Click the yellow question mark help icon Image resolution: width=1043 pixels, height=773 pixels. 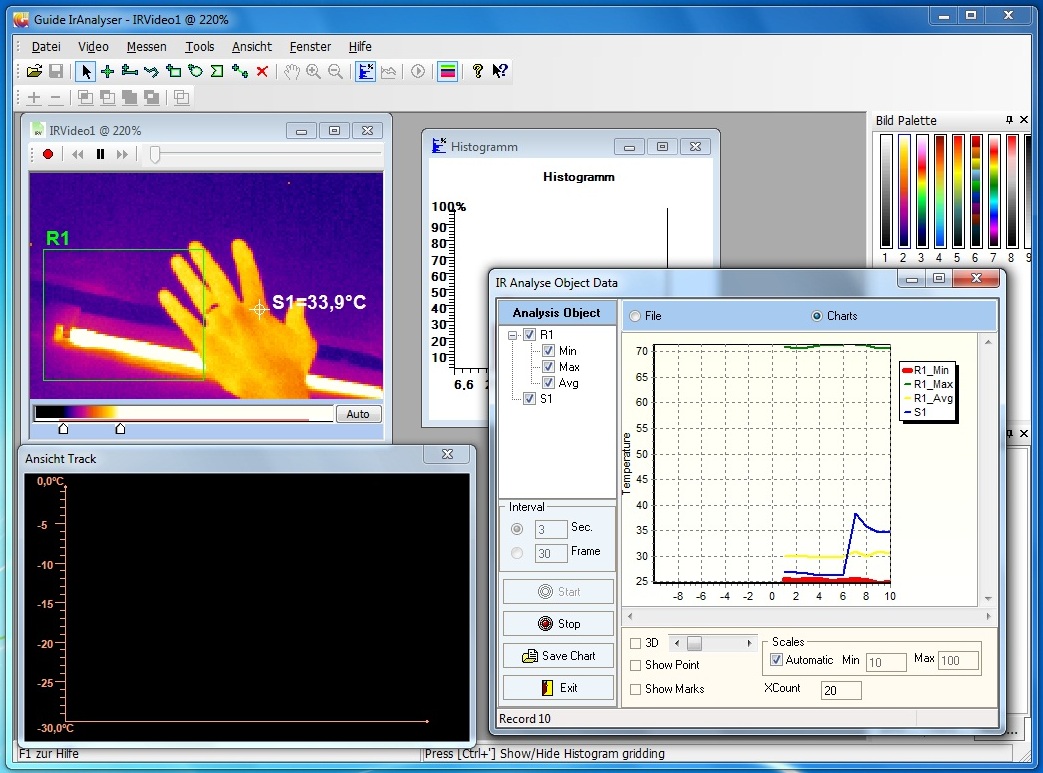[x=478, y=71]
